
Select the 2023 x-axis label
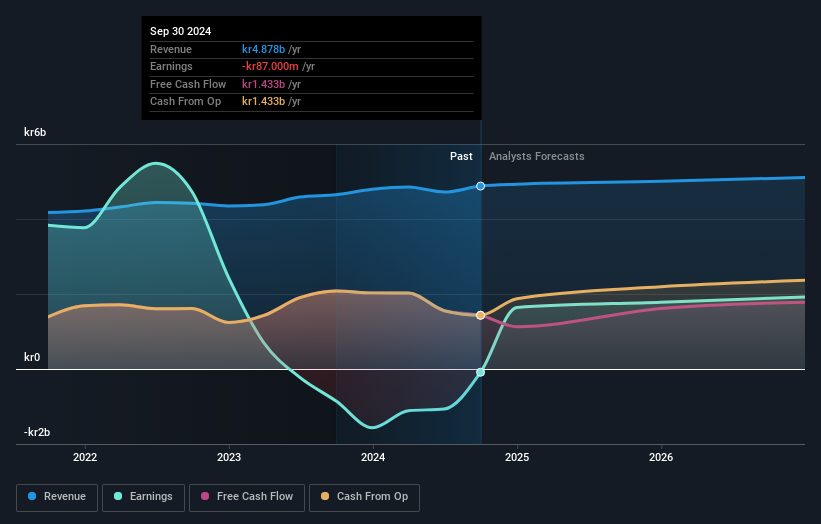pos(229,457)
